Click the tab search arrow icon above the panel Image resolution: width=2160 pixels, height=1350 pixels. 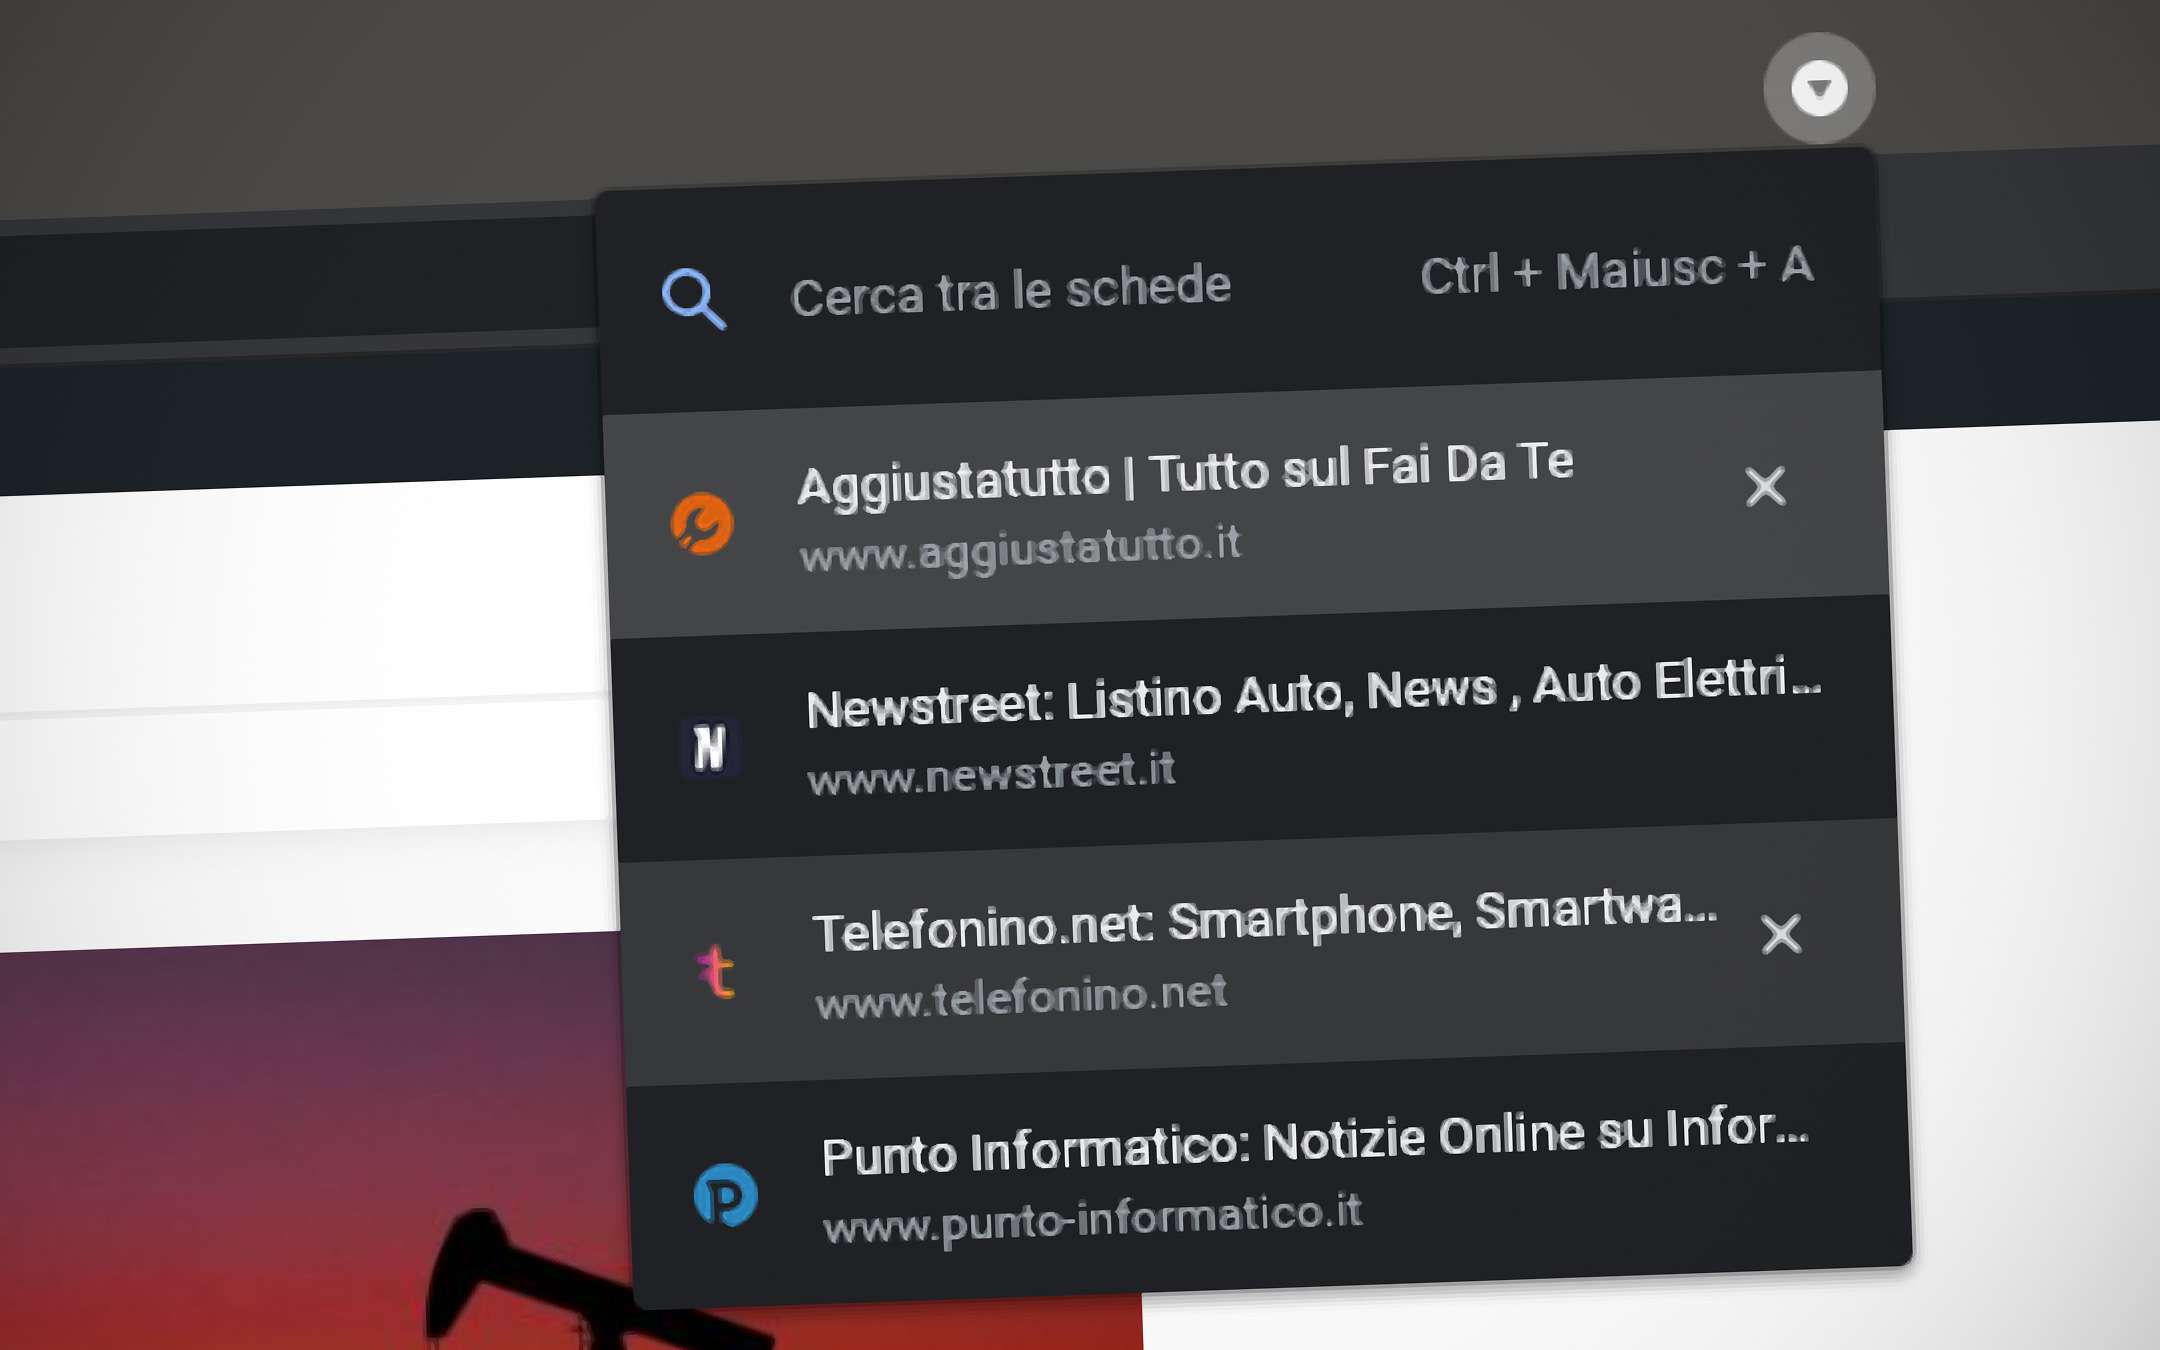(x=1818, y=87)
